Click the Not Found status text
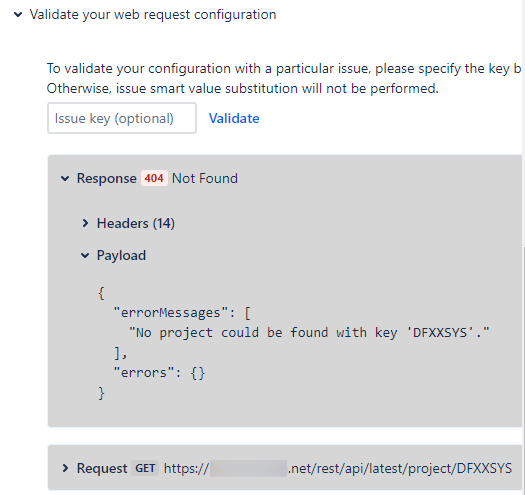The width and height of the screenshot is (525, 495). (x=205, y=178)
